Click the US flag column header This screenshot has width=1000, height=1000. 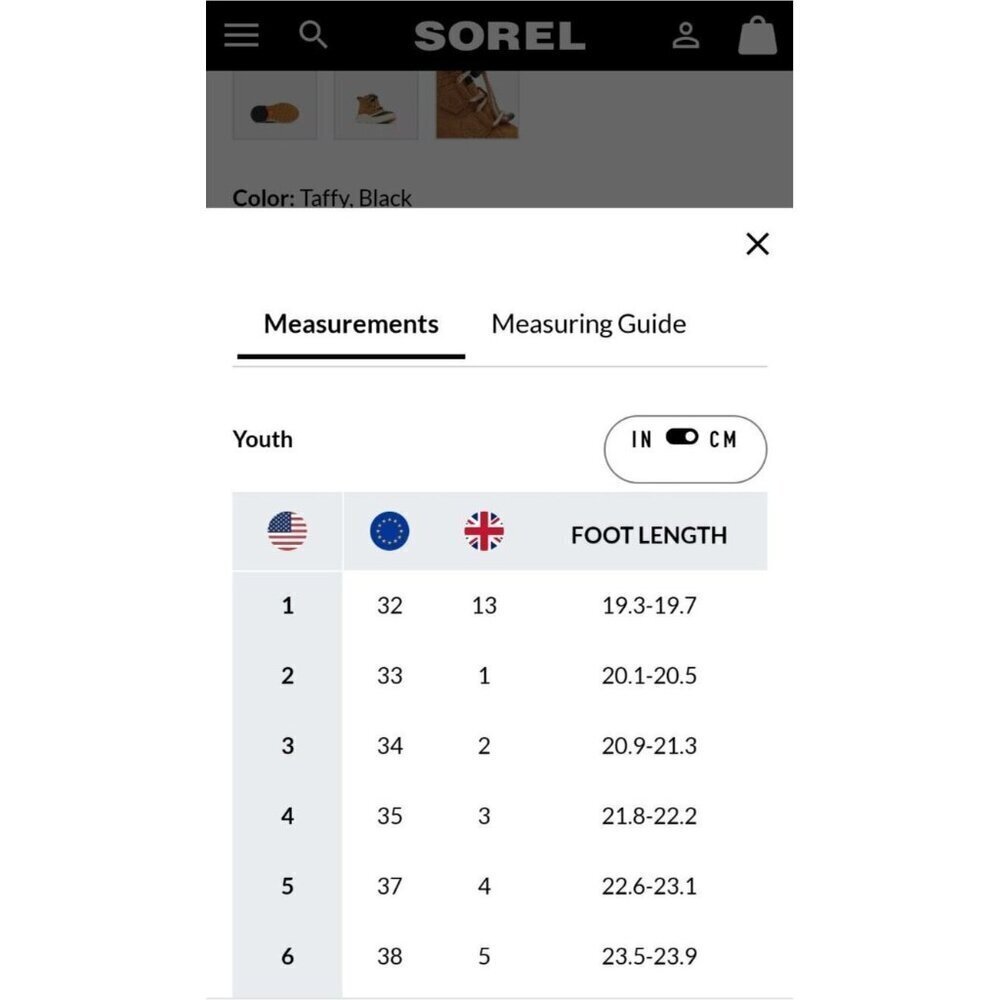287,531
